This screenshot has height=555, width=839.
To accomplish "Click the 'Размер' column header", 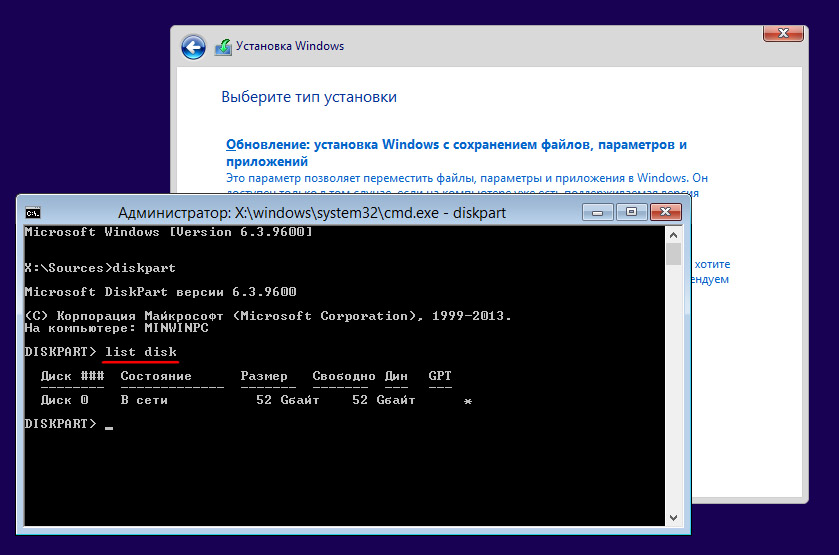I will 264,376.
